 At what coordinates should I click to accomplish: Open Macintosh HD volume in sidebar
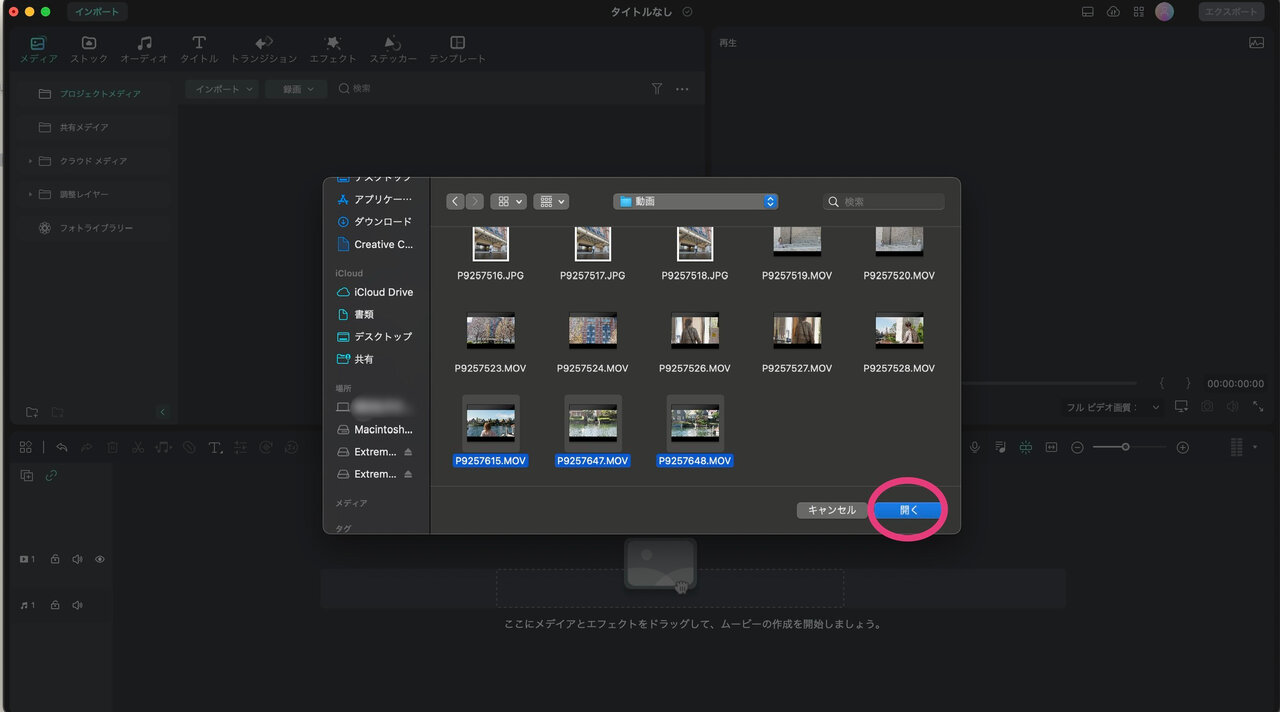tap(376, 429)
